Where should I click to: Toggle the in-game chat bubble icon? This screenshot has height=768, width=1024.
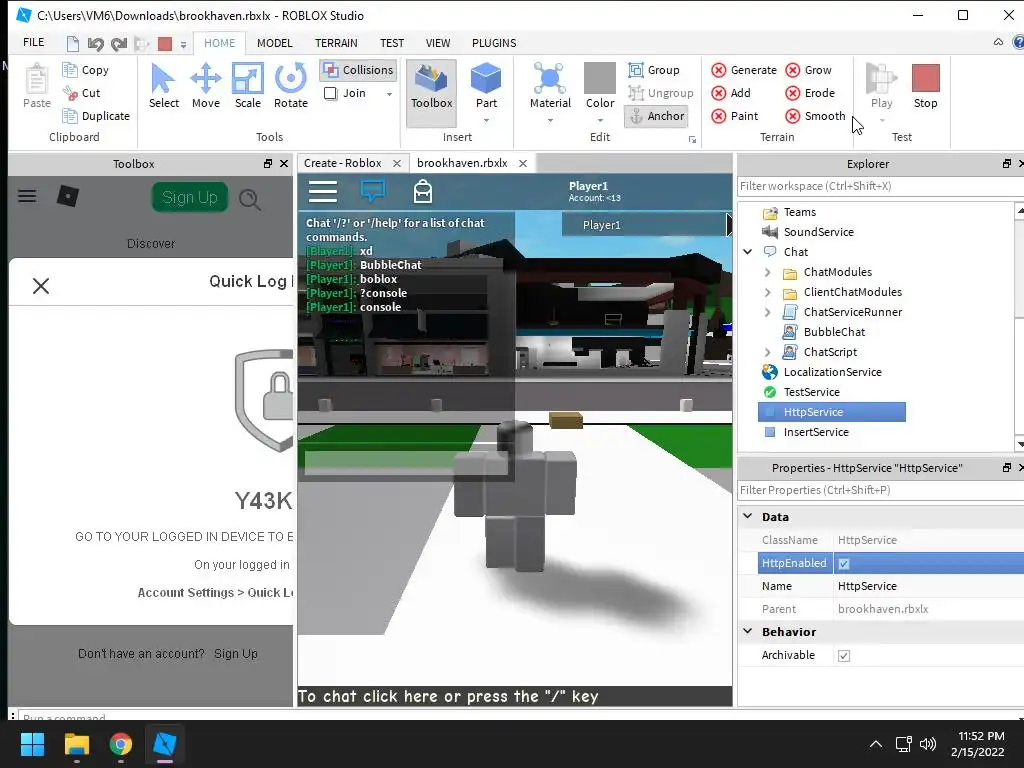click(373, 191)
